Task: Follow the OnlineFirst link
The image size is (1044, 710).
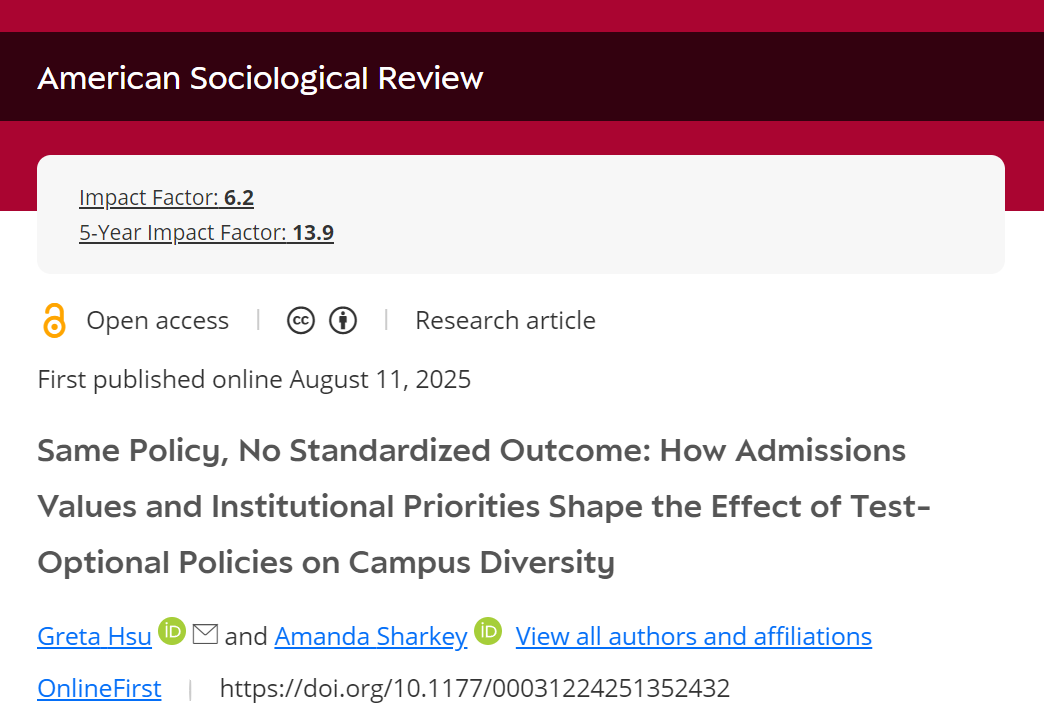Action: pyautogui.click(x=99, y=688)
